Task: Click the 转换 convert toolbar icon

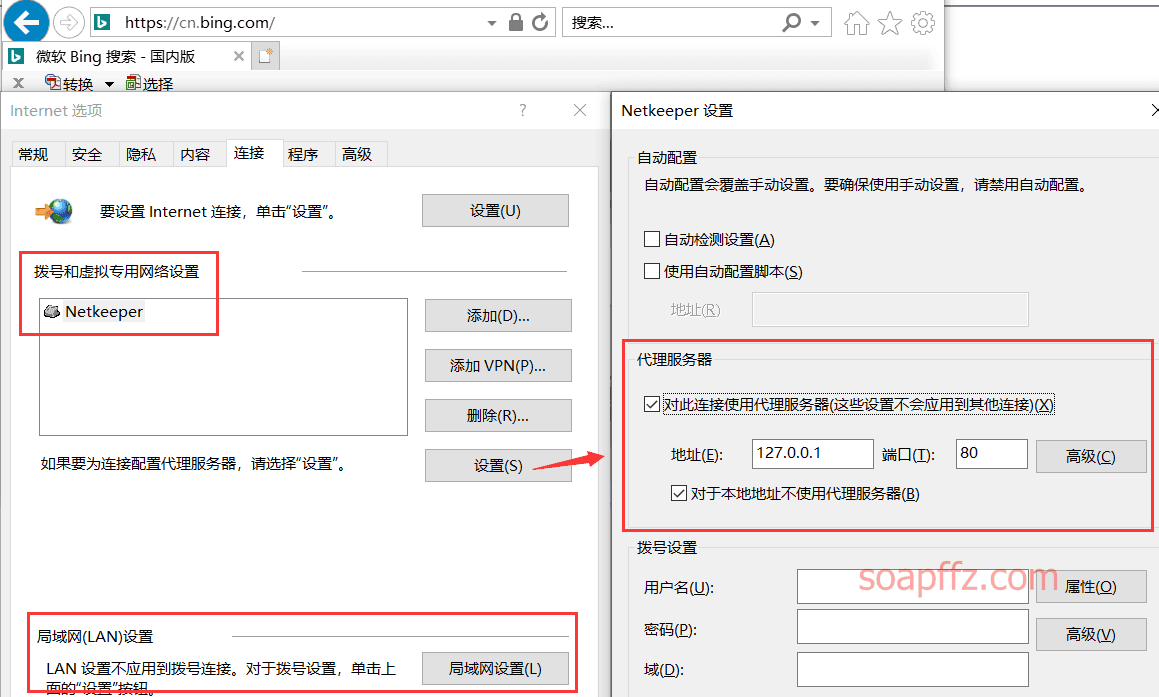Action: coord(52,83)
